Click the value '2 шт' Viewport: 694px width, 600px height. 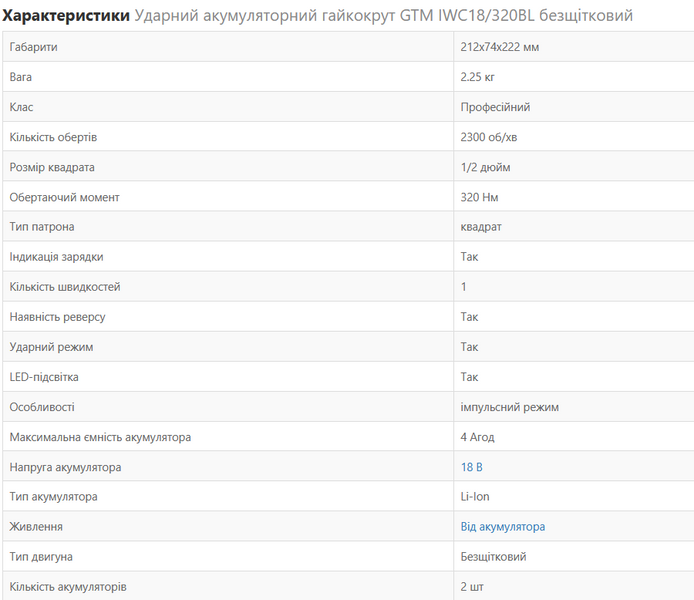(x=472, y=587)
